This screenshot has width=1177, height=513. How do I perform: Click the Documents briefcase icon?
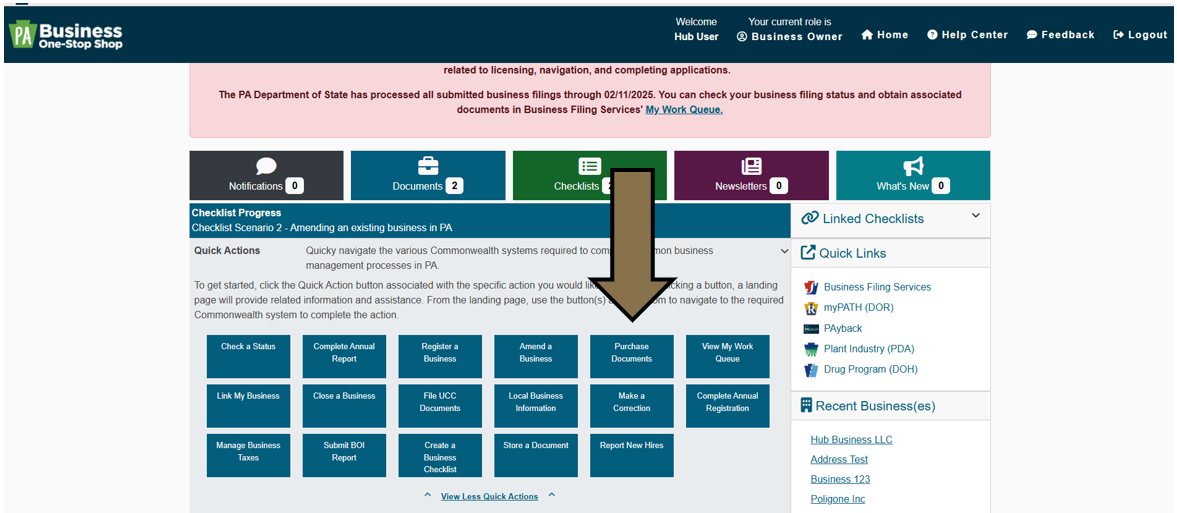click(x=428, y=166)
